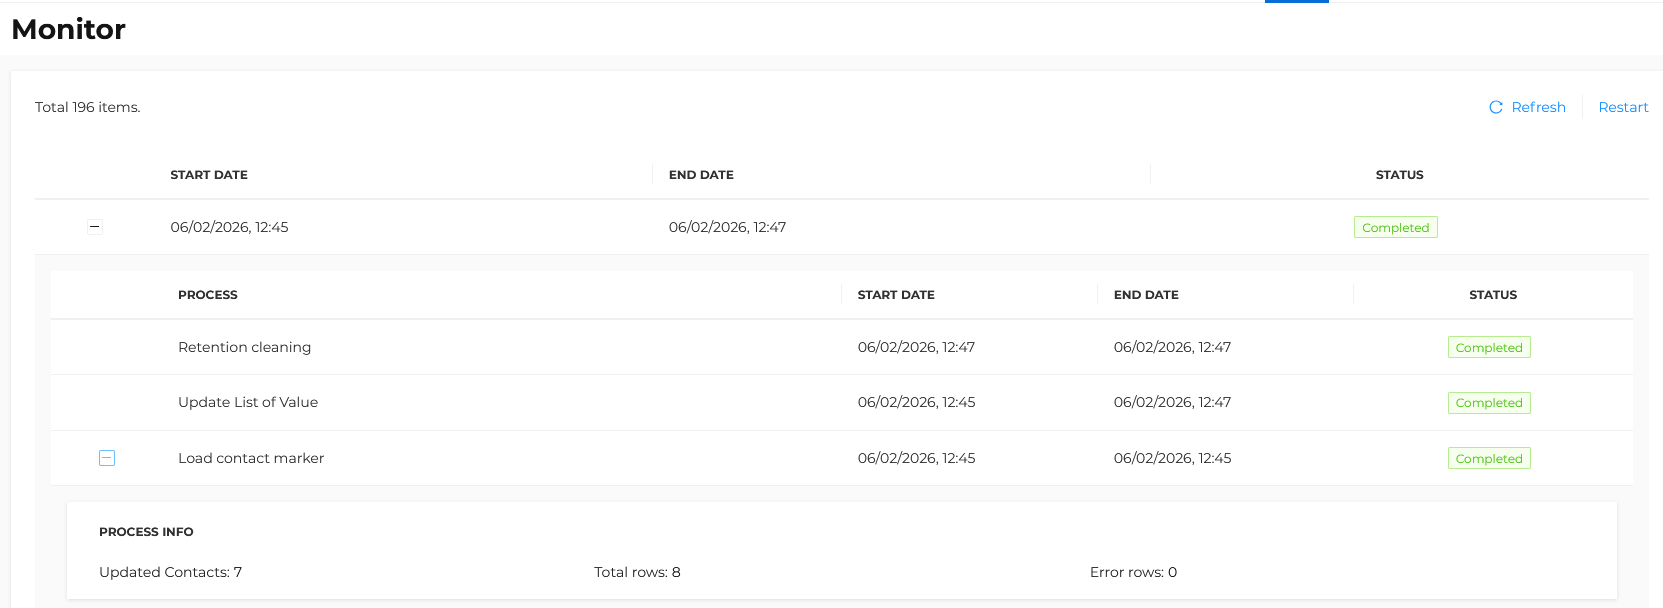
Task: Click the inner START DATE column header
Action: 896,295
